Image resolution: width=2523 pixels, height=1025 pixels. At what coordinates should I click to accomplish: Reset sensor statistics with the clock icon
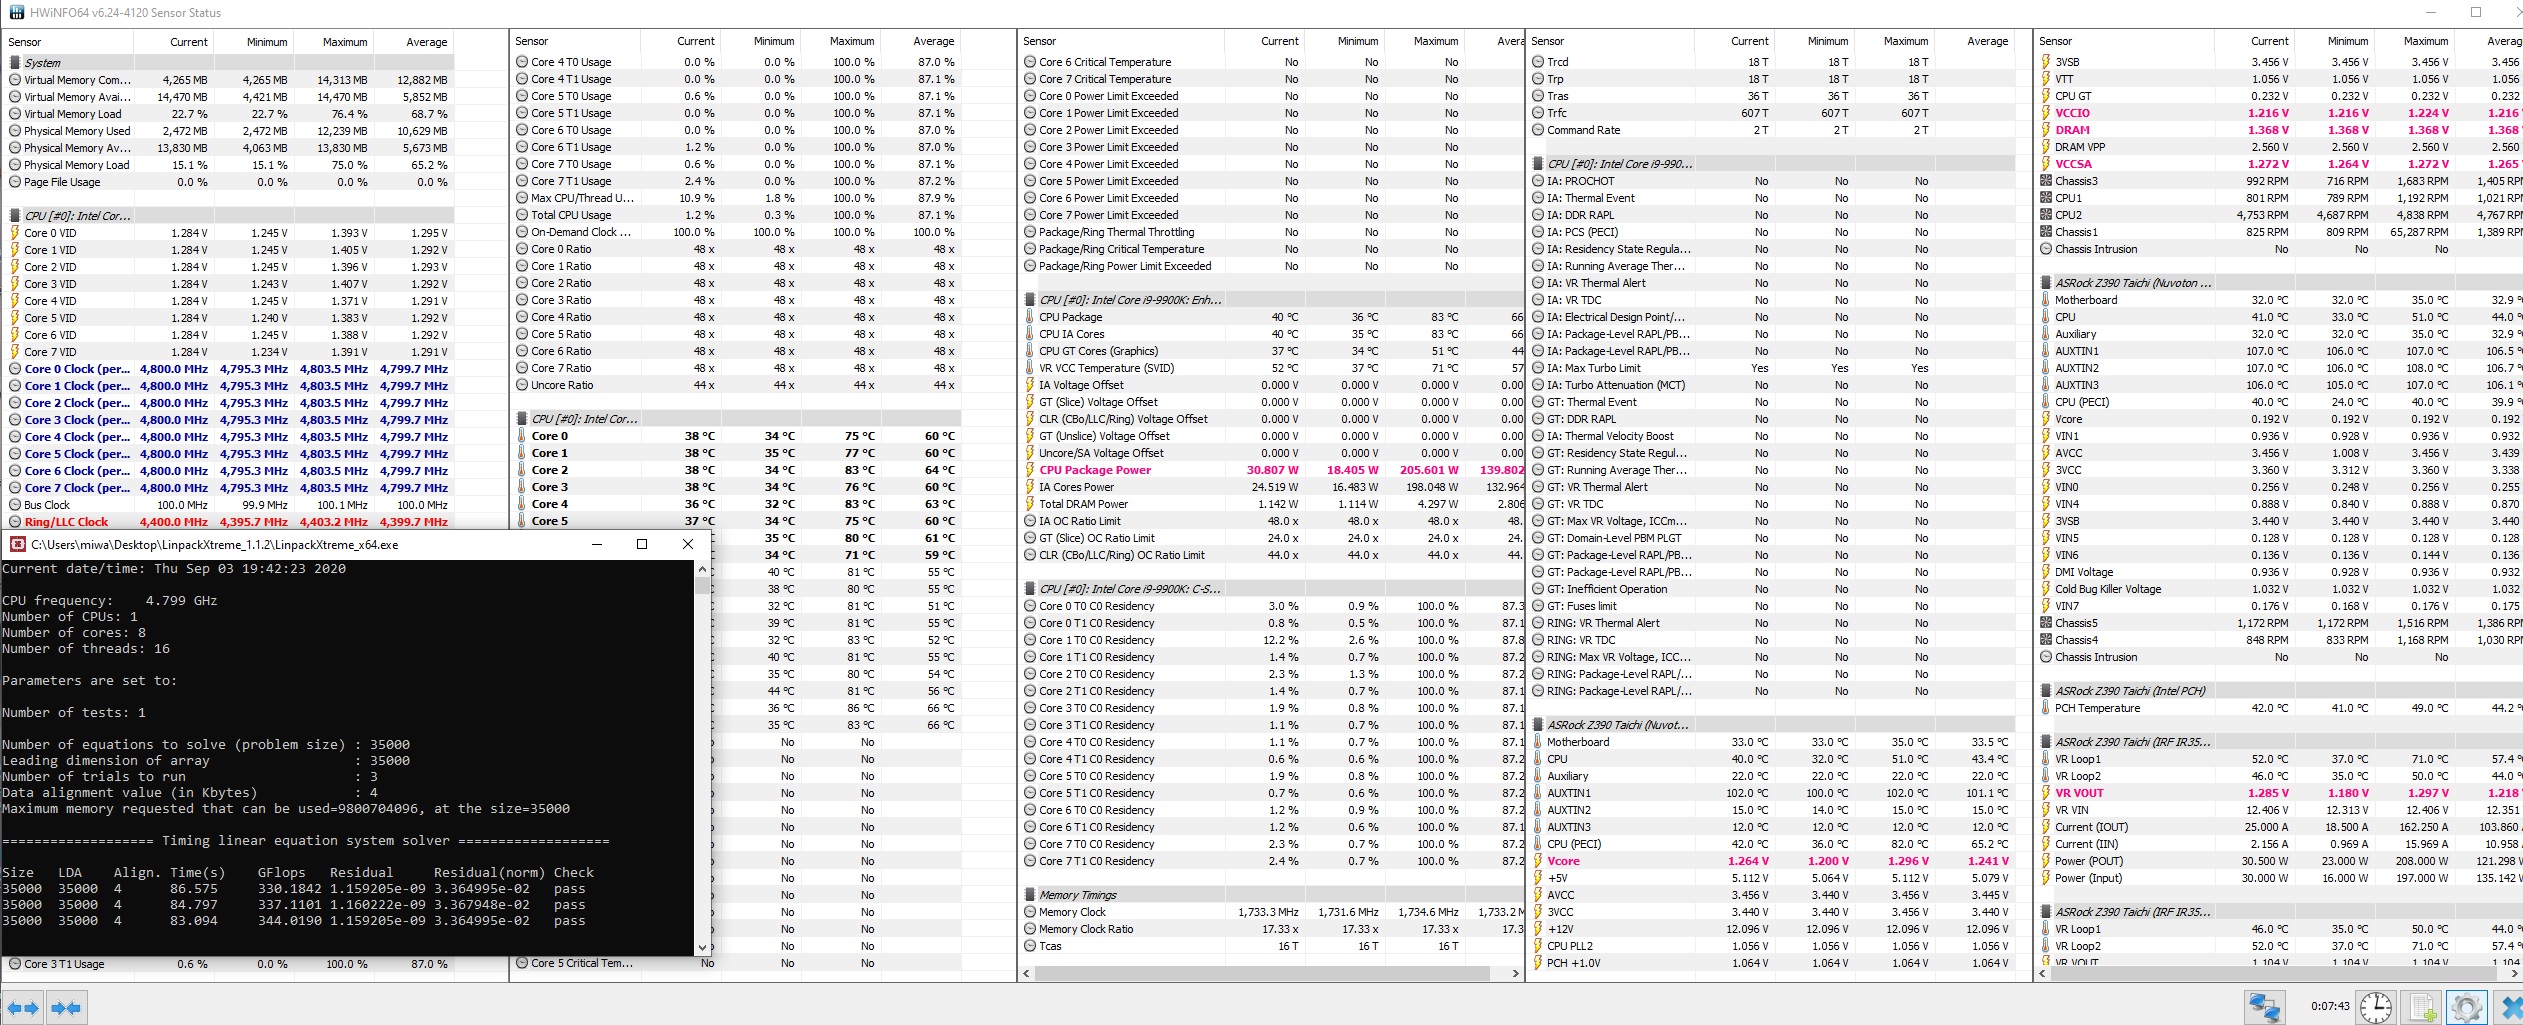click(2376, 1007)
